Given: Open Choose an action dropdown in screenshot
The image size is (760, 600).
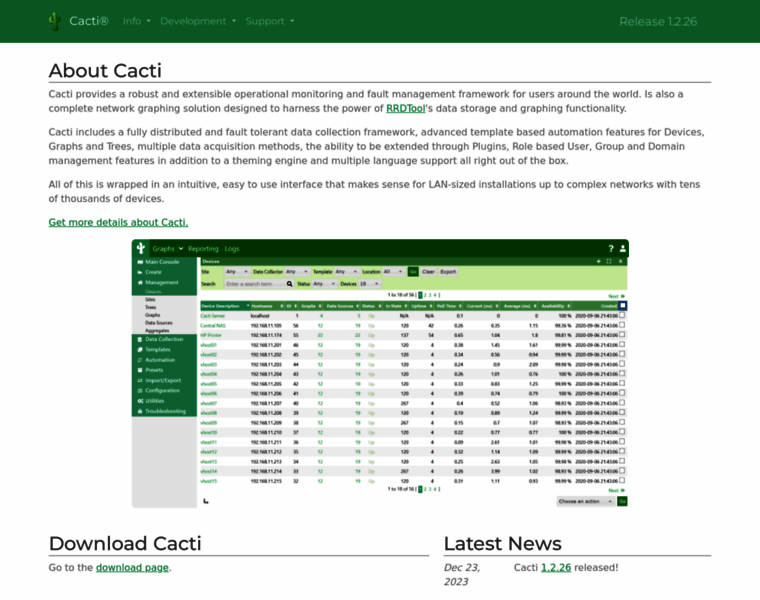Looking at the screenshot, I should click(x=586, y=502).
